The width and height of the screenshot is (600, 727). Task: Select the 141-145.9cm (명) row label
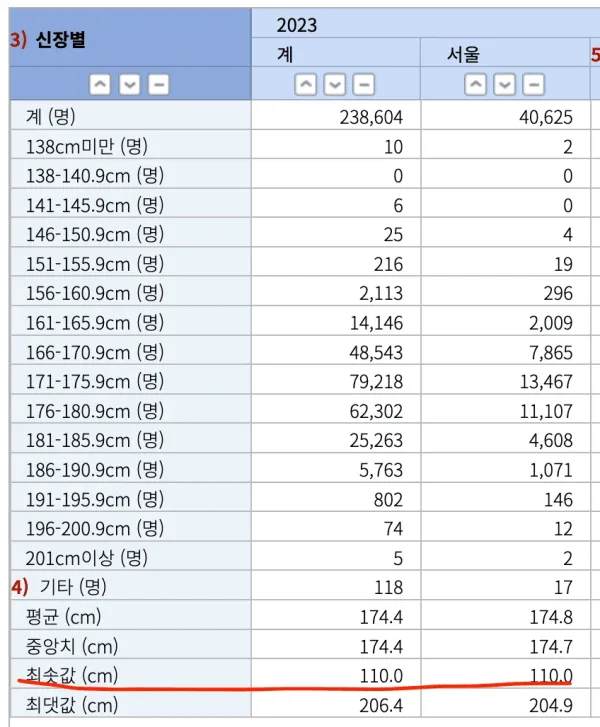coord(95,205)
